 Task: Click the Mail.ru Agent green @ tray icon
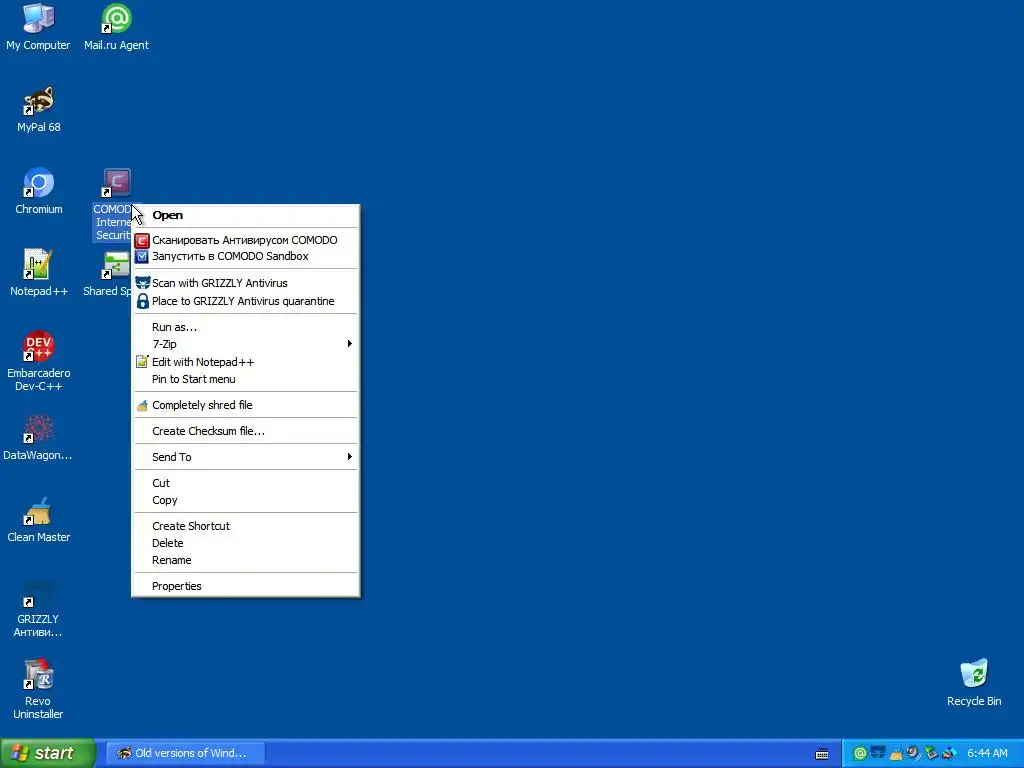point(860,754)
